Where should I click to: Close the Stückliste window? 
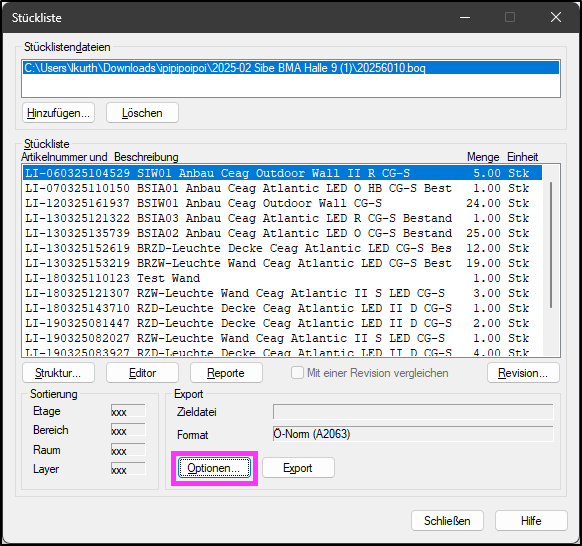click(x=556, y=17)
